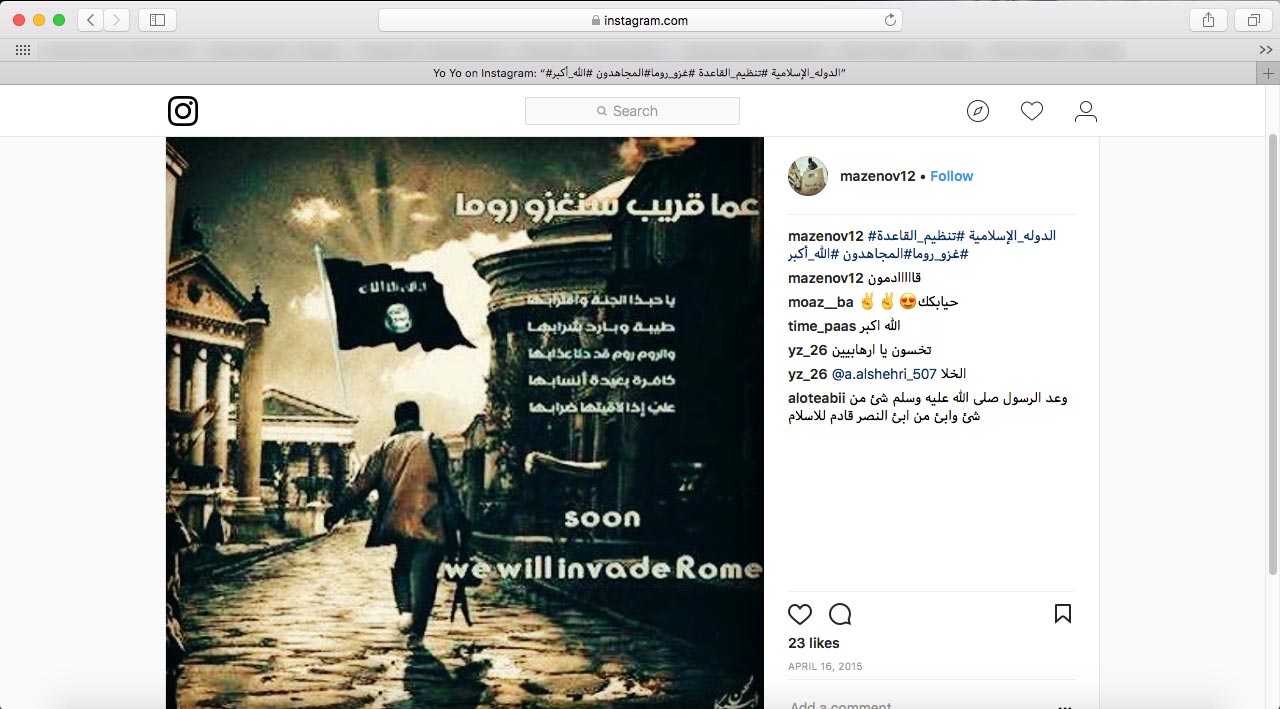Image resolution: width=1280 pixels, height=709 pixels.
Task: Open the favorites grid icon
Action: click(x=23, y=50)
